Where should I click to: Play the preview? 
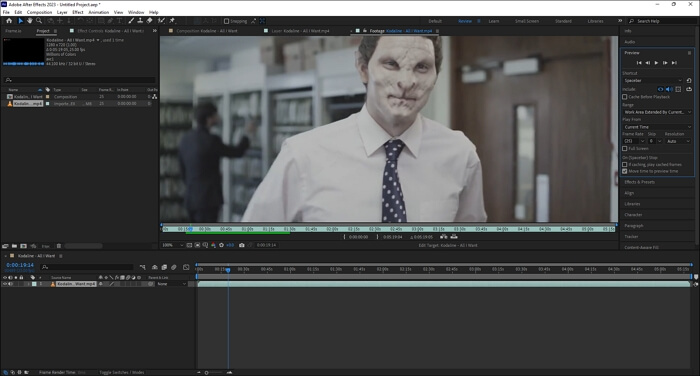tap(656, 63)
